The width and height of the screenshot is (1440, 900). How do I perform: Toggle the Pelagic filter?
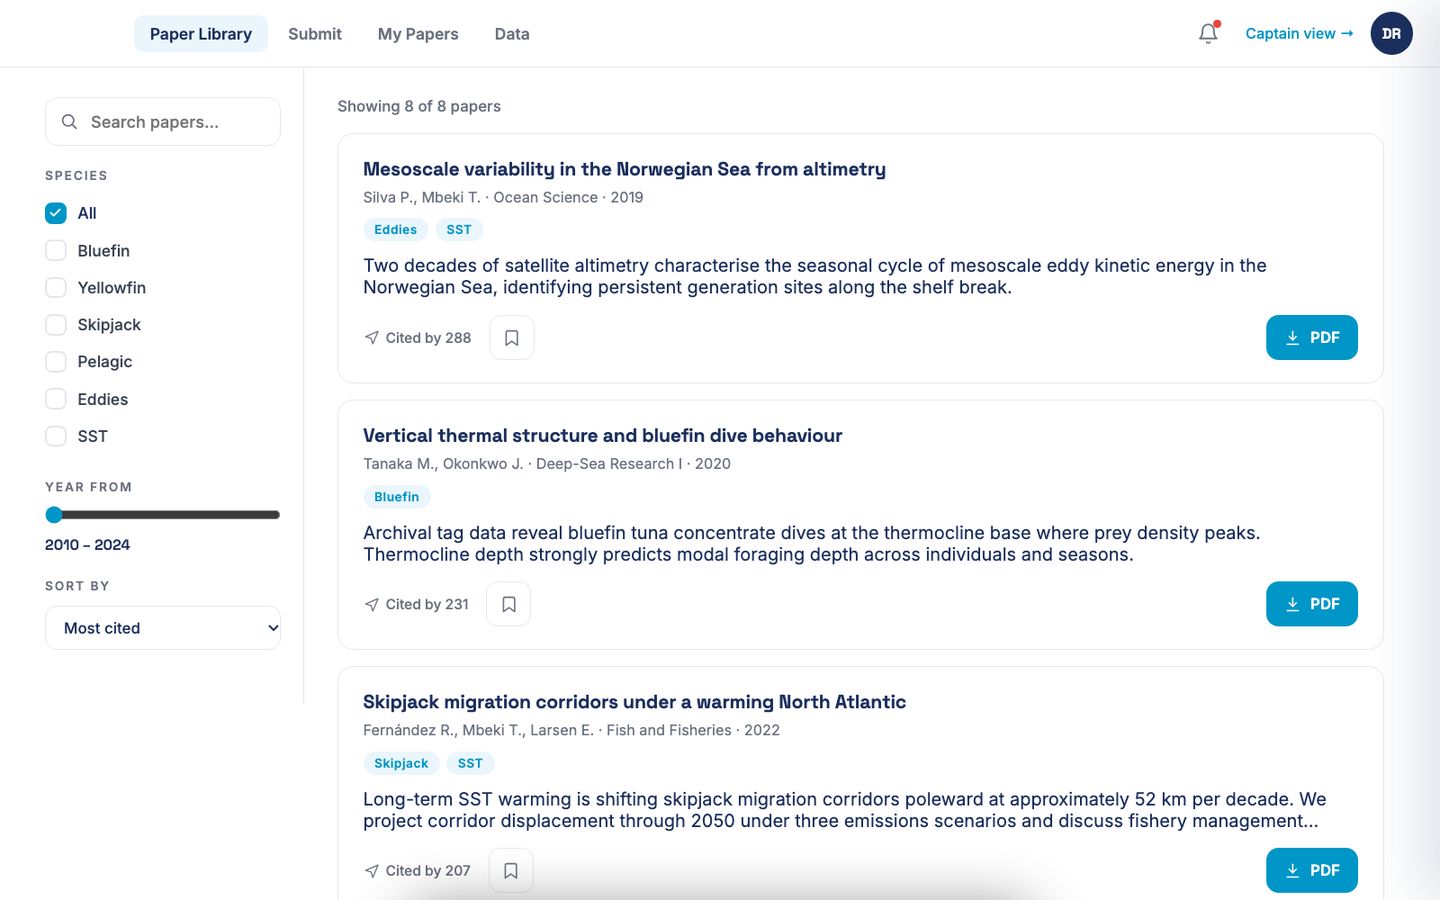[x=56, y=362]
